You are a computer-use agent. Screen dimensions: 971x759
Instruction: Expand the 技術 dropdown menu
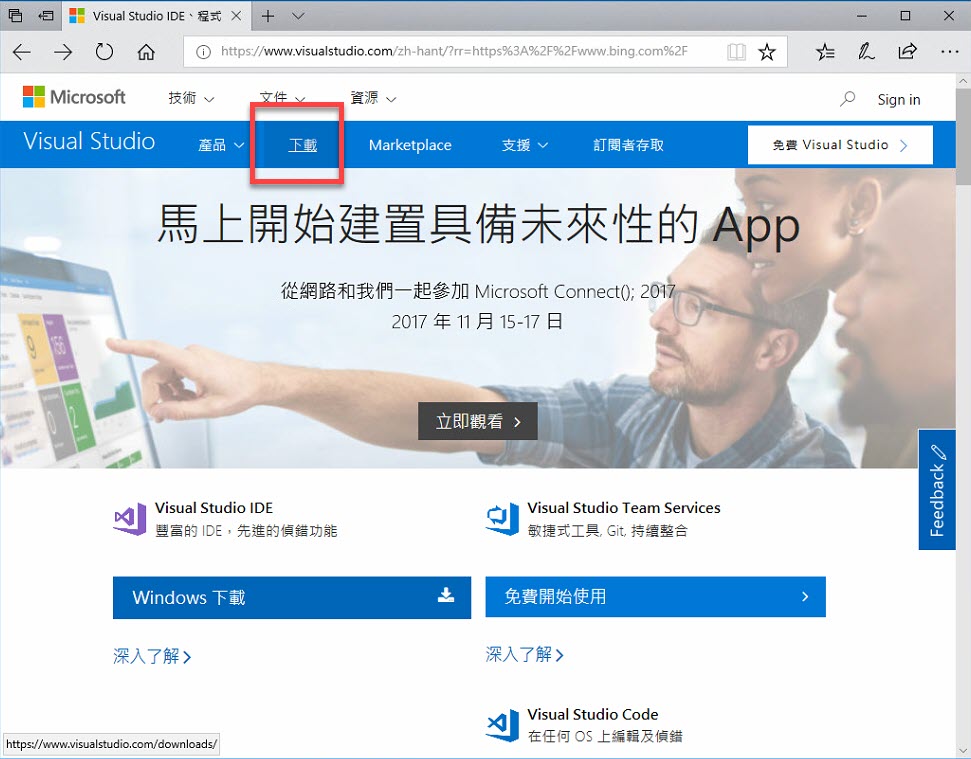pyautogui.click(x=191, y=98)
